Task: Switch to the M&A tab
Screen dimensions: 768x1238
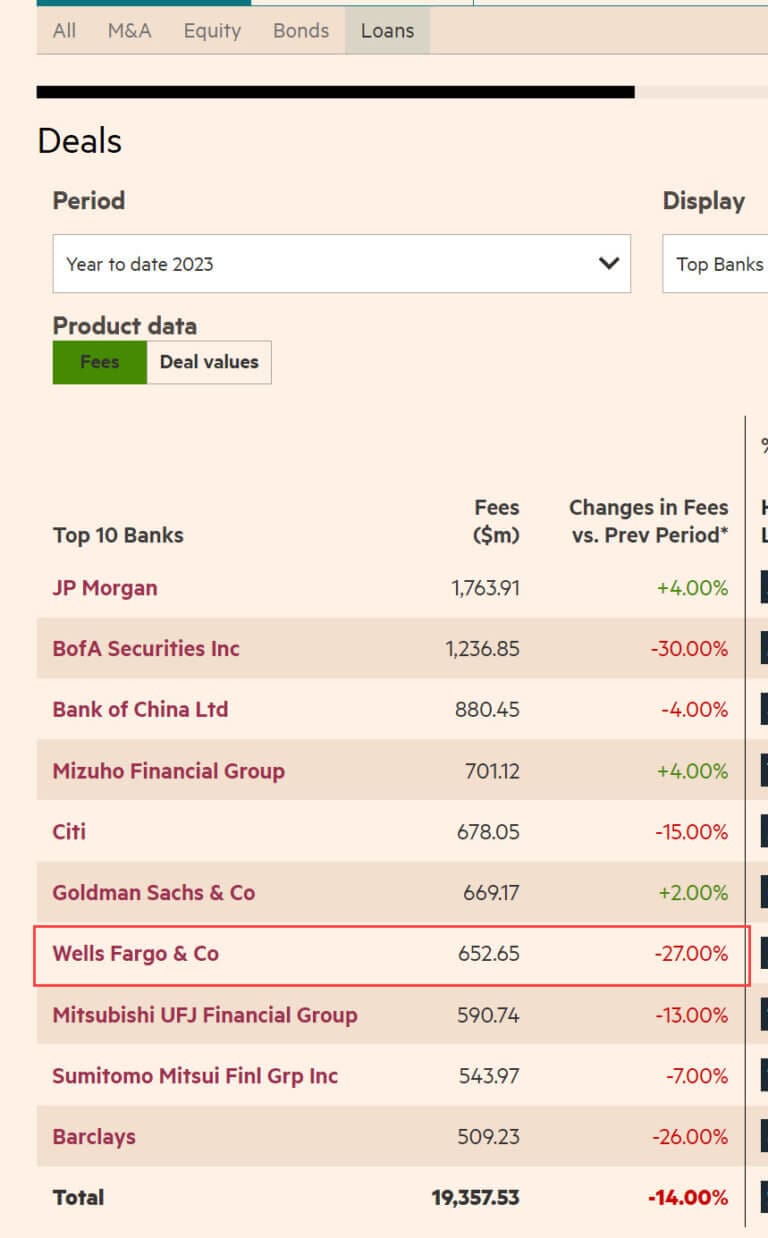Action: (x=129, y=31)
